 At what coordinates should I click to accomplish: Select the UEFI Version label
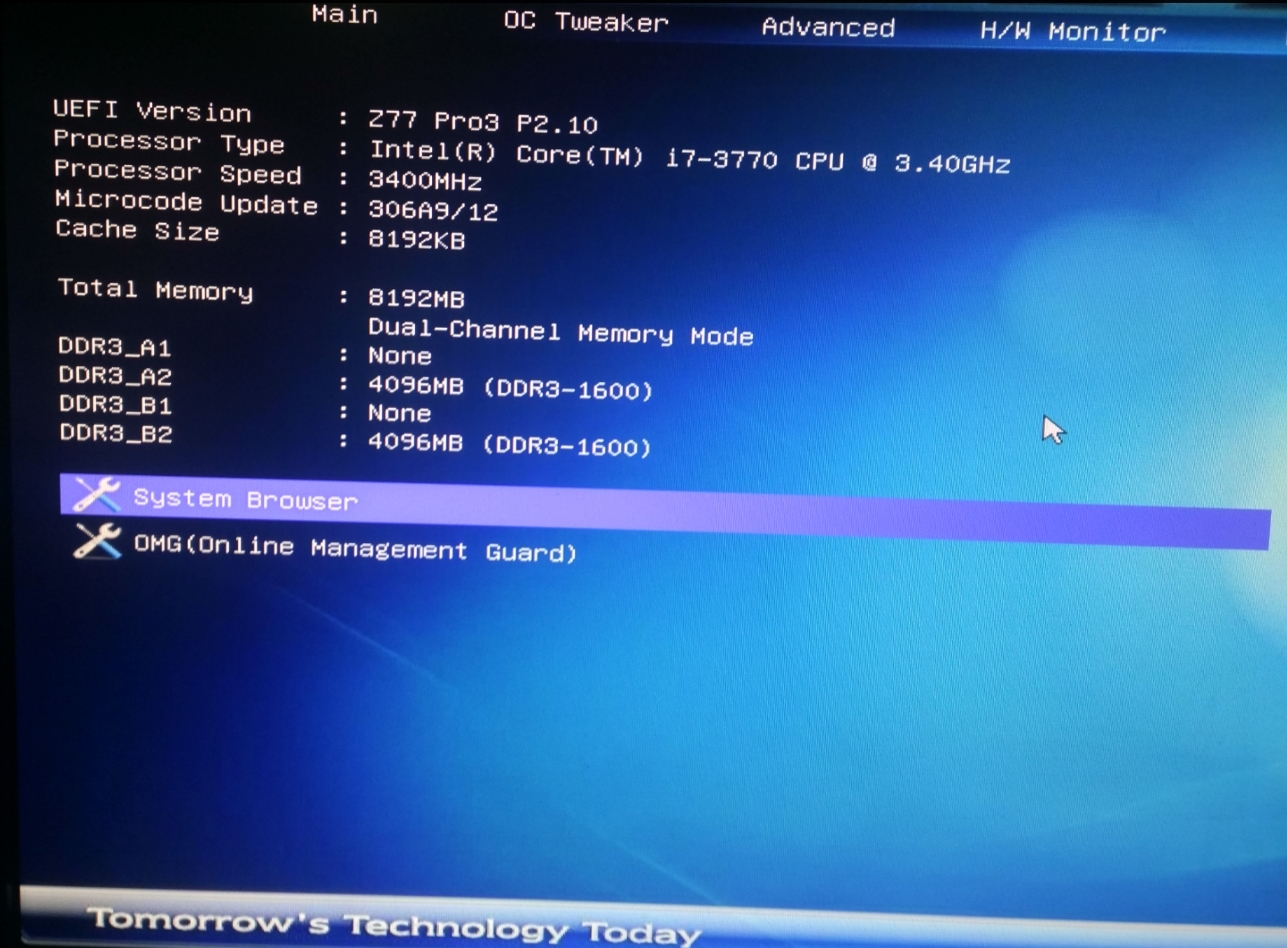[x=152, y=111]
